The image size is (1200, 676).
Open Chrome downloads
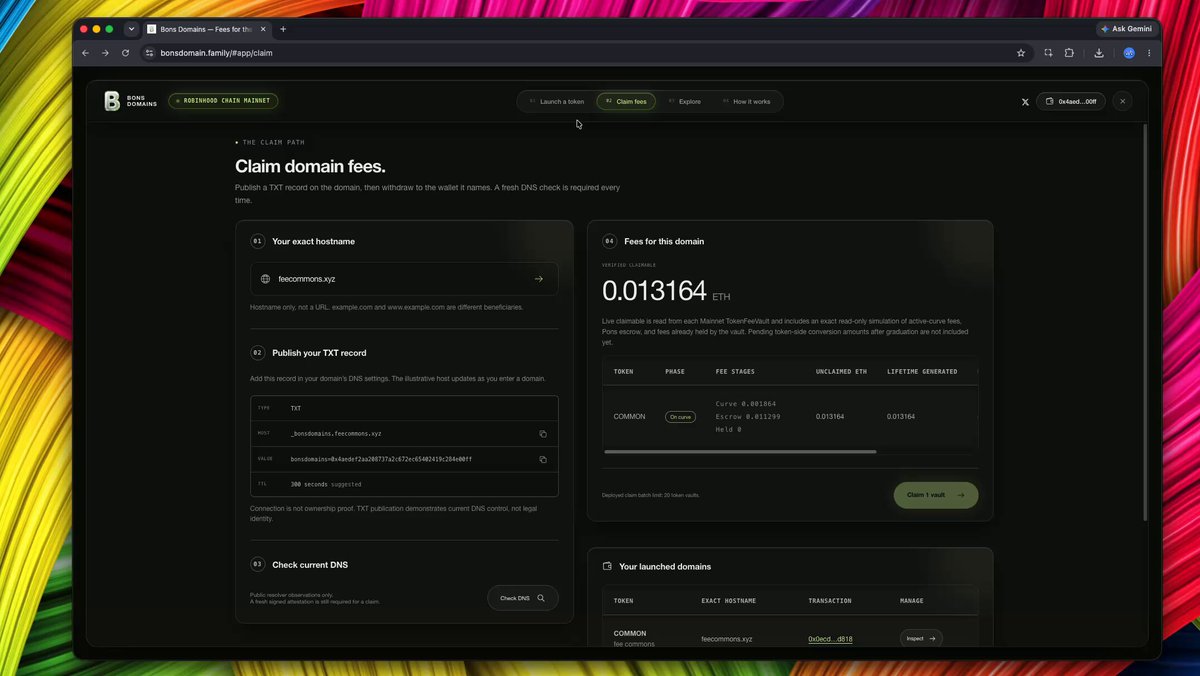coord(1099,53)
